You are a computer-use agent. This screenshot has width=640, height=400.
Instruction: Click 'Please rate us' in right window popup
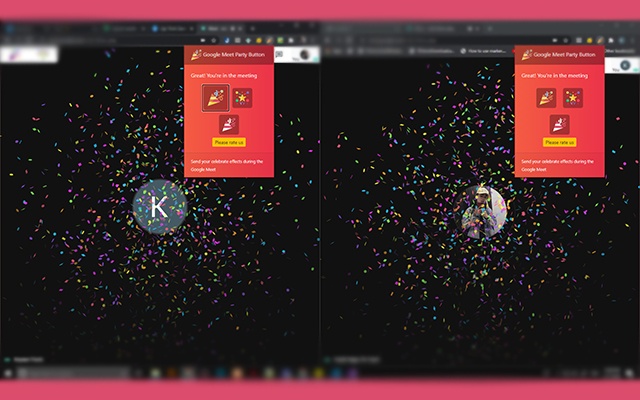tap(560, 142)
